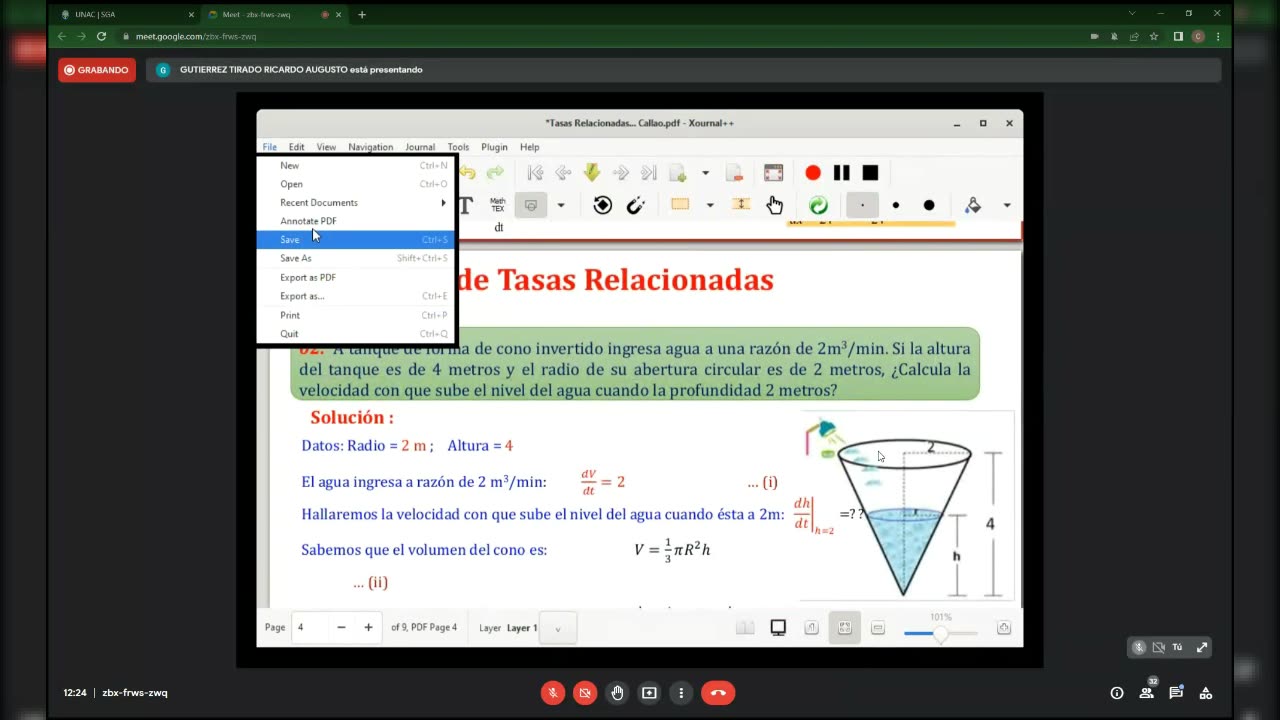The height and width of the screenshot is (720, 1280).
Task: Toggle paired pages view icon
Action: 744,627
